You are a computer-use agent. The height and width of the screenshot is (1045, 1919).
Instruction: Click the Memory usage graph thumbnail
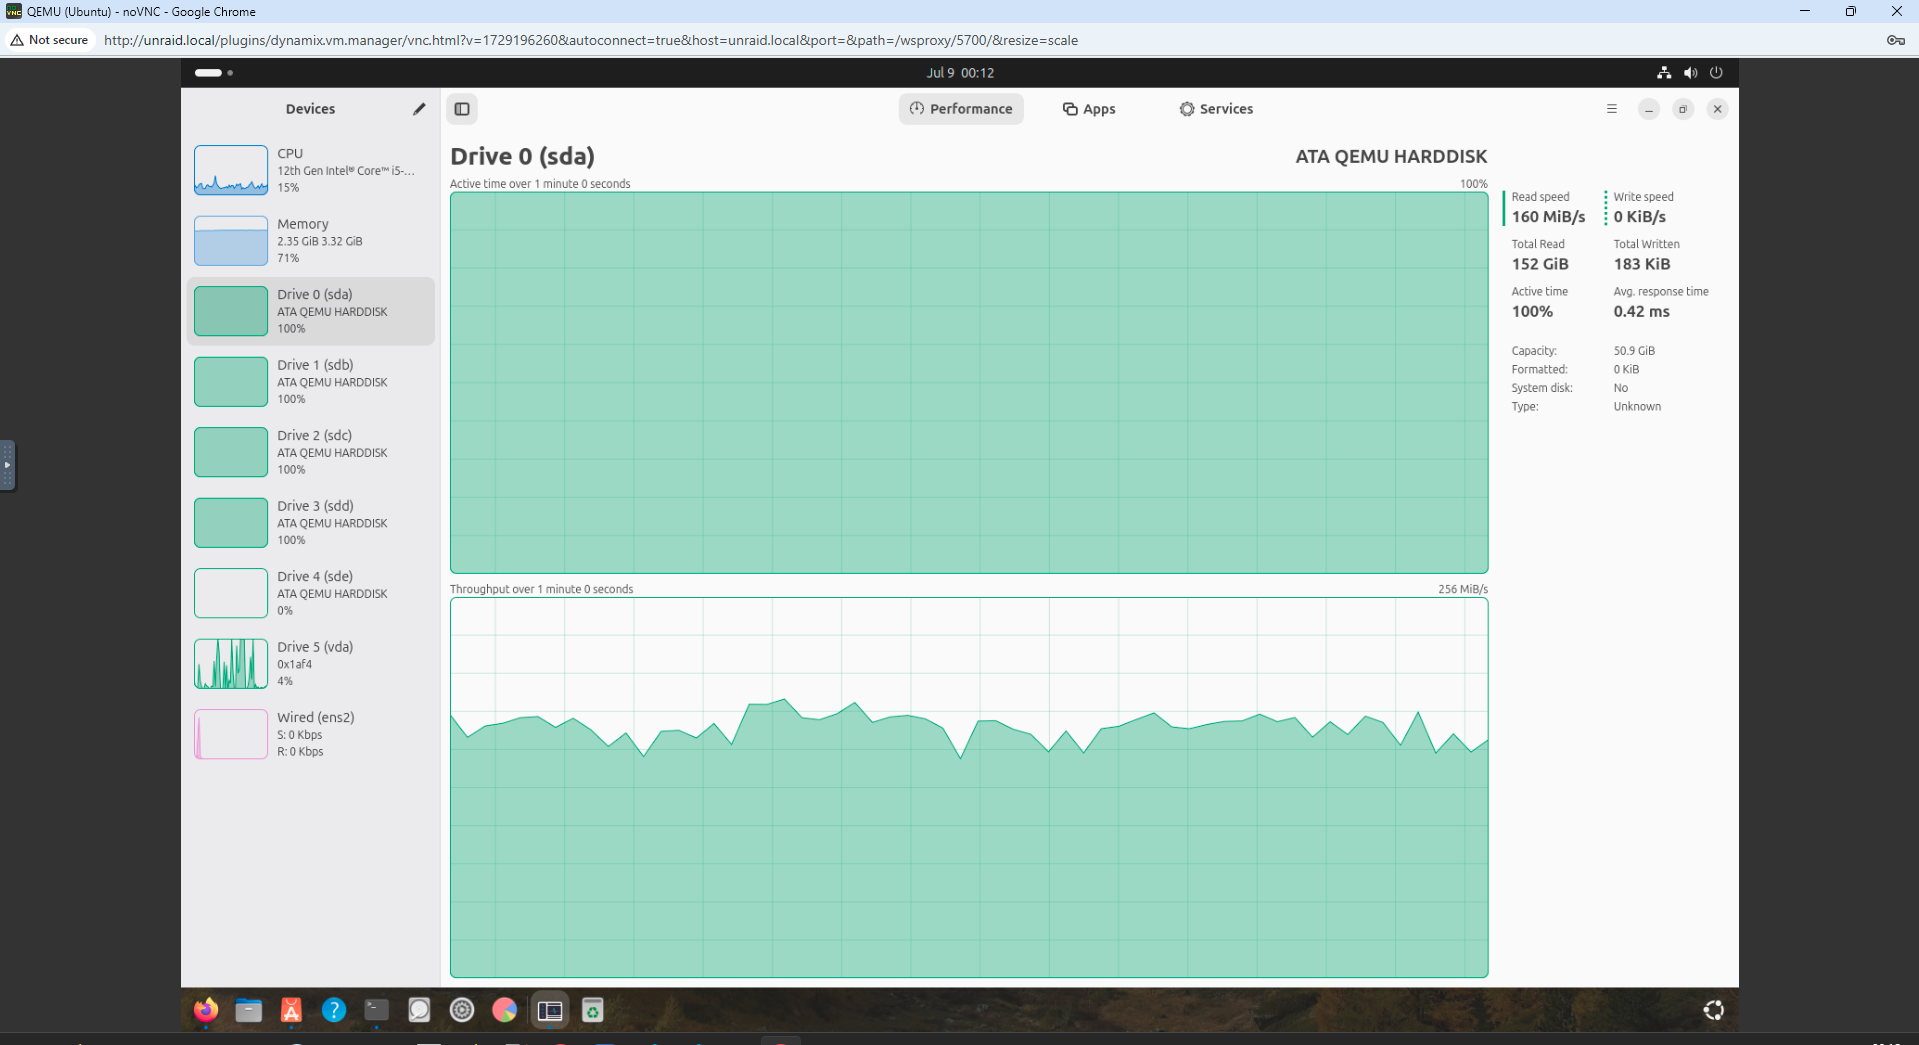[x=231, y=241]
